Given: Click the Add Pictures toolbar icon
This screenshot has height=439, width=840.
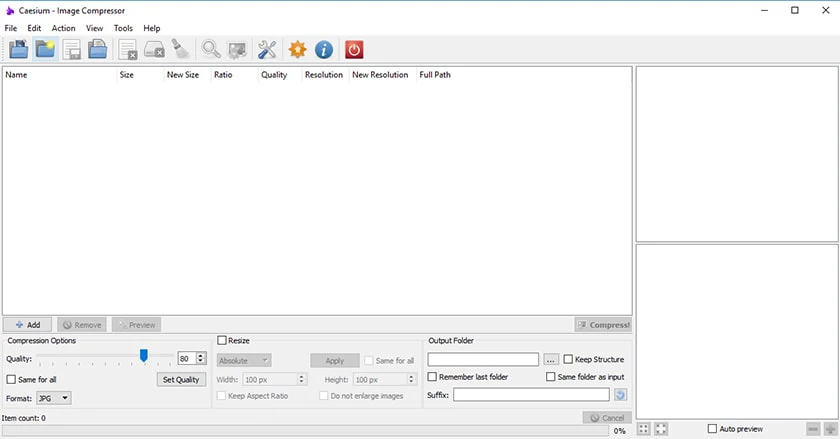Looking at the screenshot, I should 19,50.
